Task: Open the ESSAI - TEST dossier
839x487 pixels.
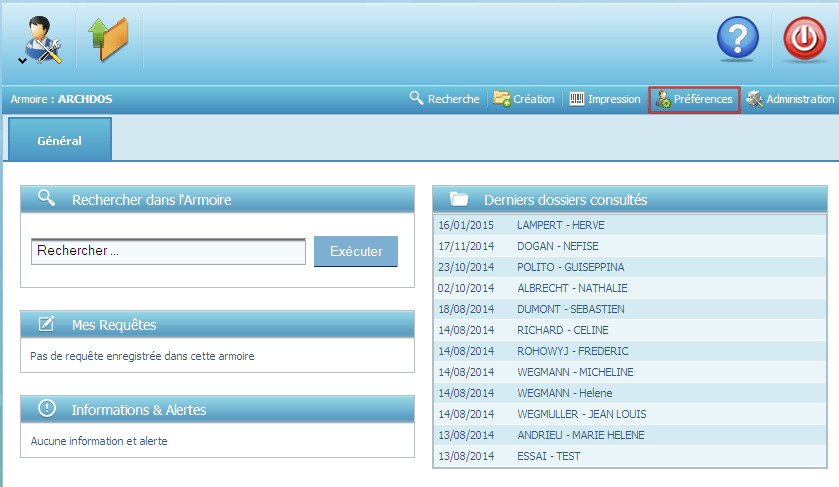Action: point(548,456)
